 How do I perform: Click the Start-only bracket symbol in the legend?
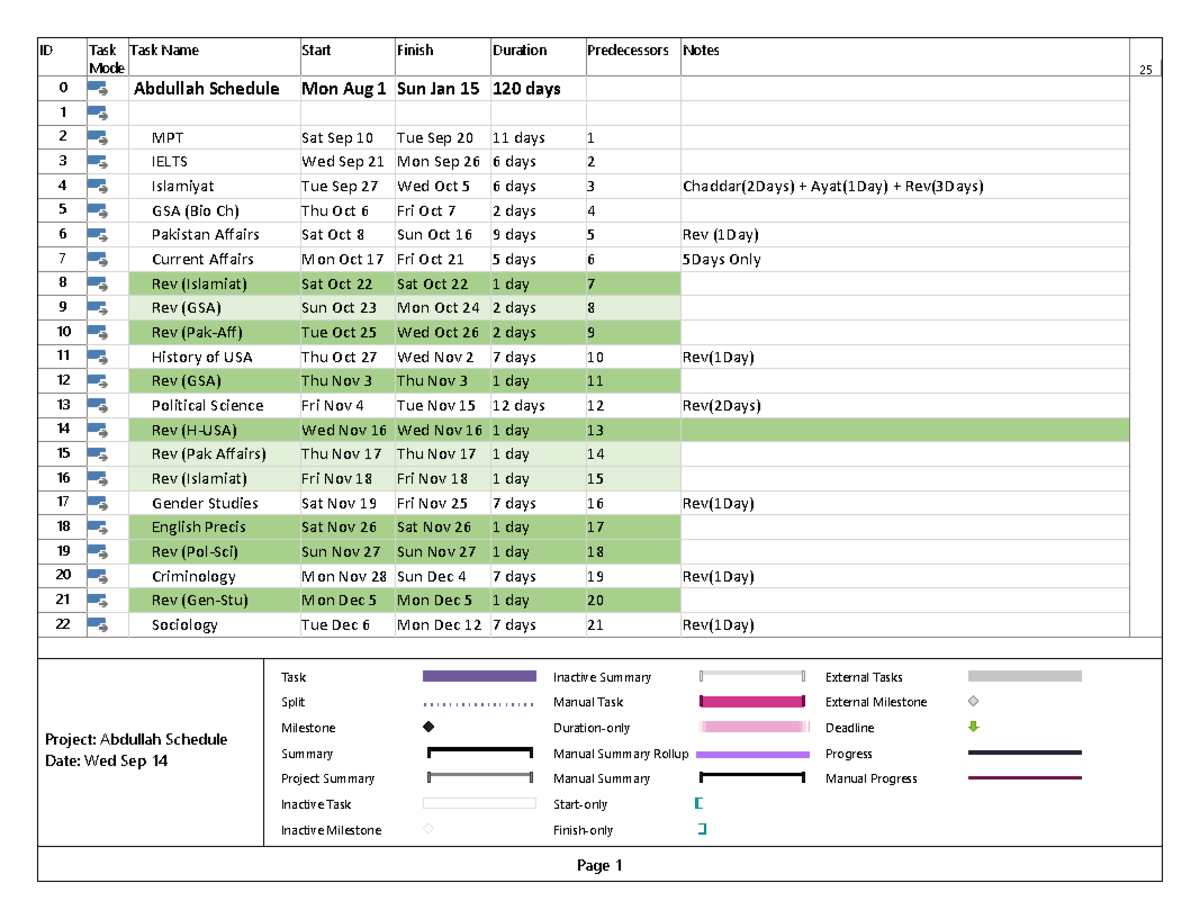tap(700, 803)
